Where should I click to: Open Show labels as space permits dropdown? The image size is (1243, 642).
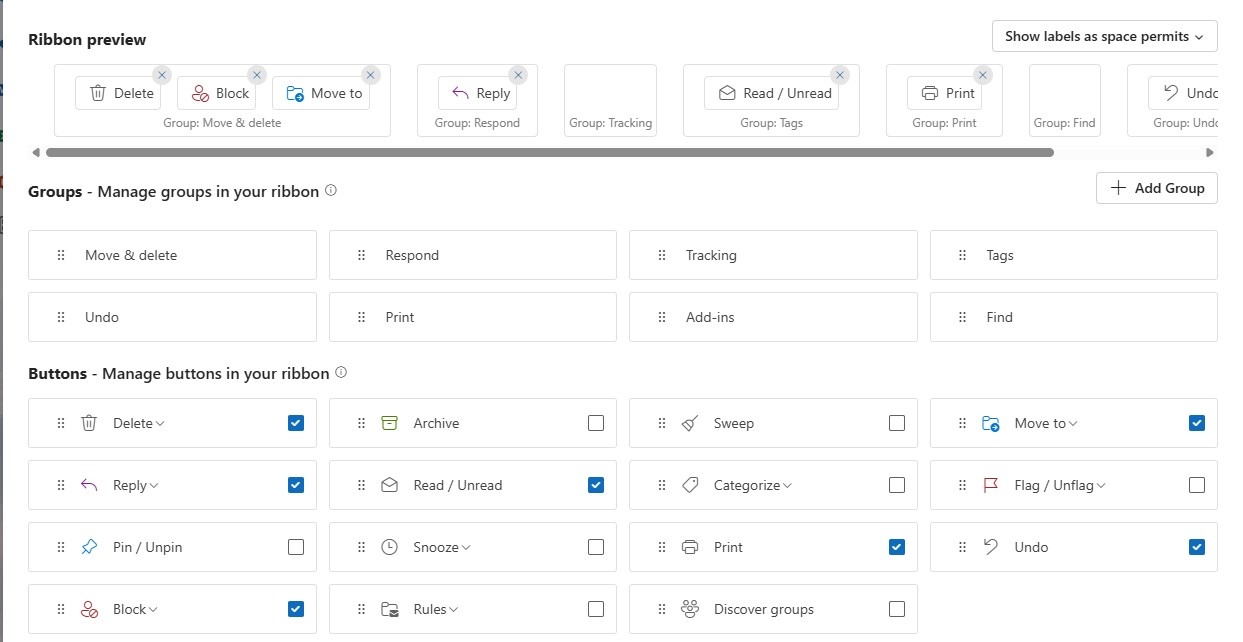(x=1104, y=36)
